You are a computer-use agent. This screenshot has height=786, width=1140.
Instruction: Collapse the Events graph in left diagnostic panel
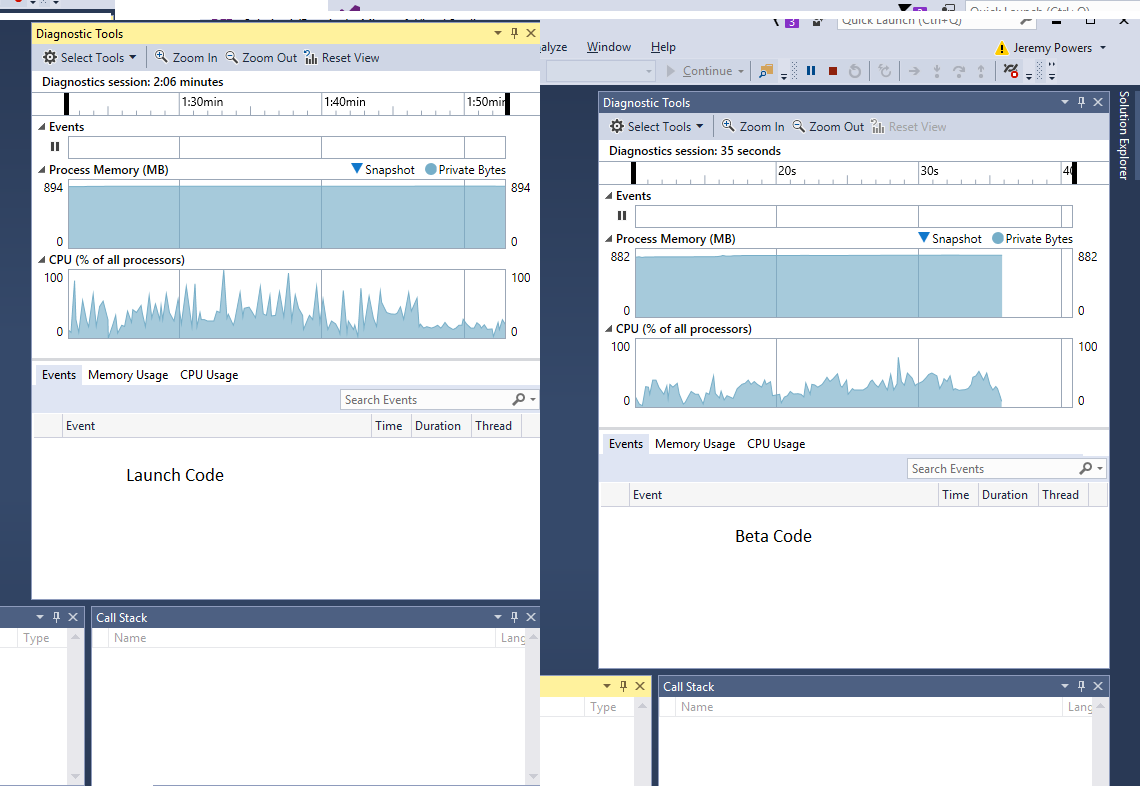(x=42, y=127)
